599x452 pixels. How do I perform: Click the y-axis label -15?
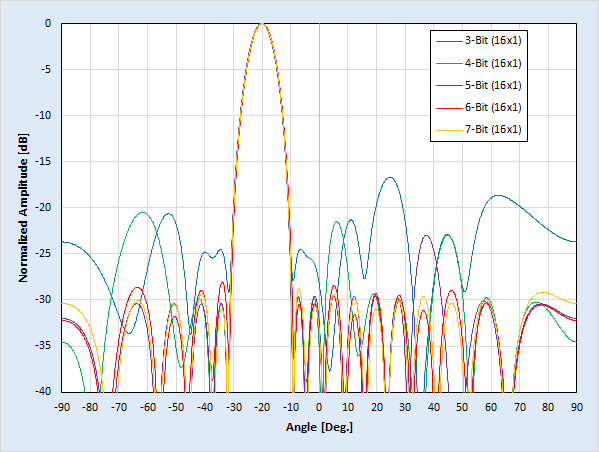(x=43, y=162)
